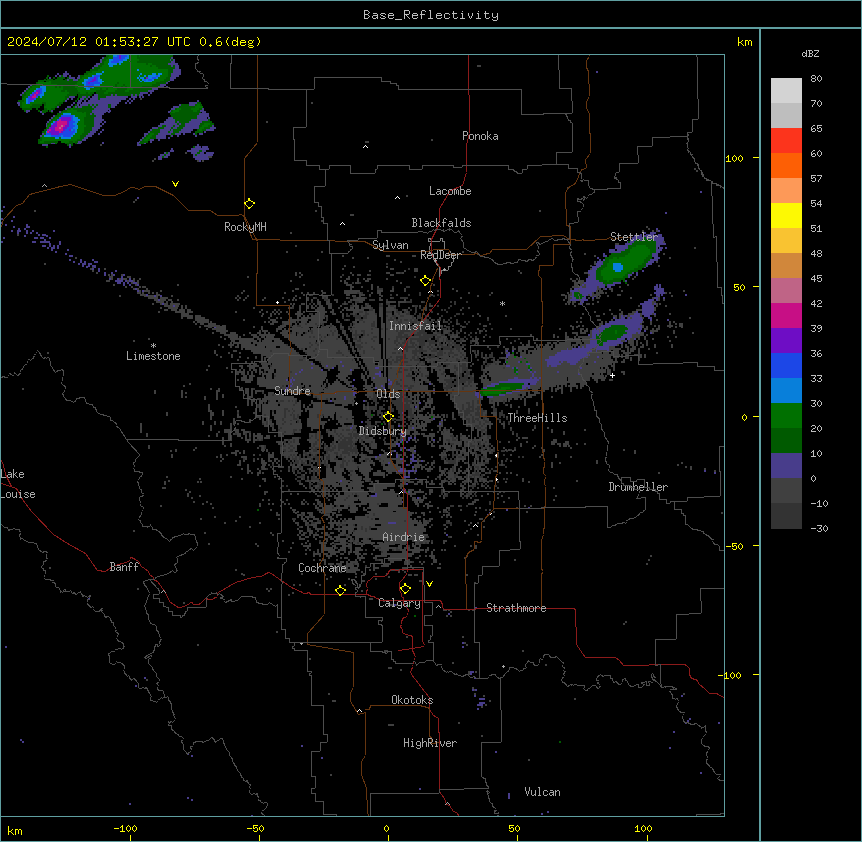Click the RockyMH label
This screenshot has height=842, width=862.
click(x=245, y=227)
